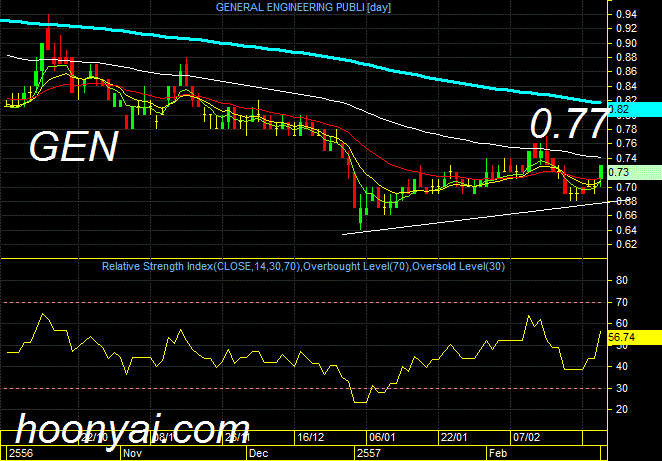Click the cyan 0.82 moving average value tag
This screenshot has width=662, height=461.
coord(635,109)
